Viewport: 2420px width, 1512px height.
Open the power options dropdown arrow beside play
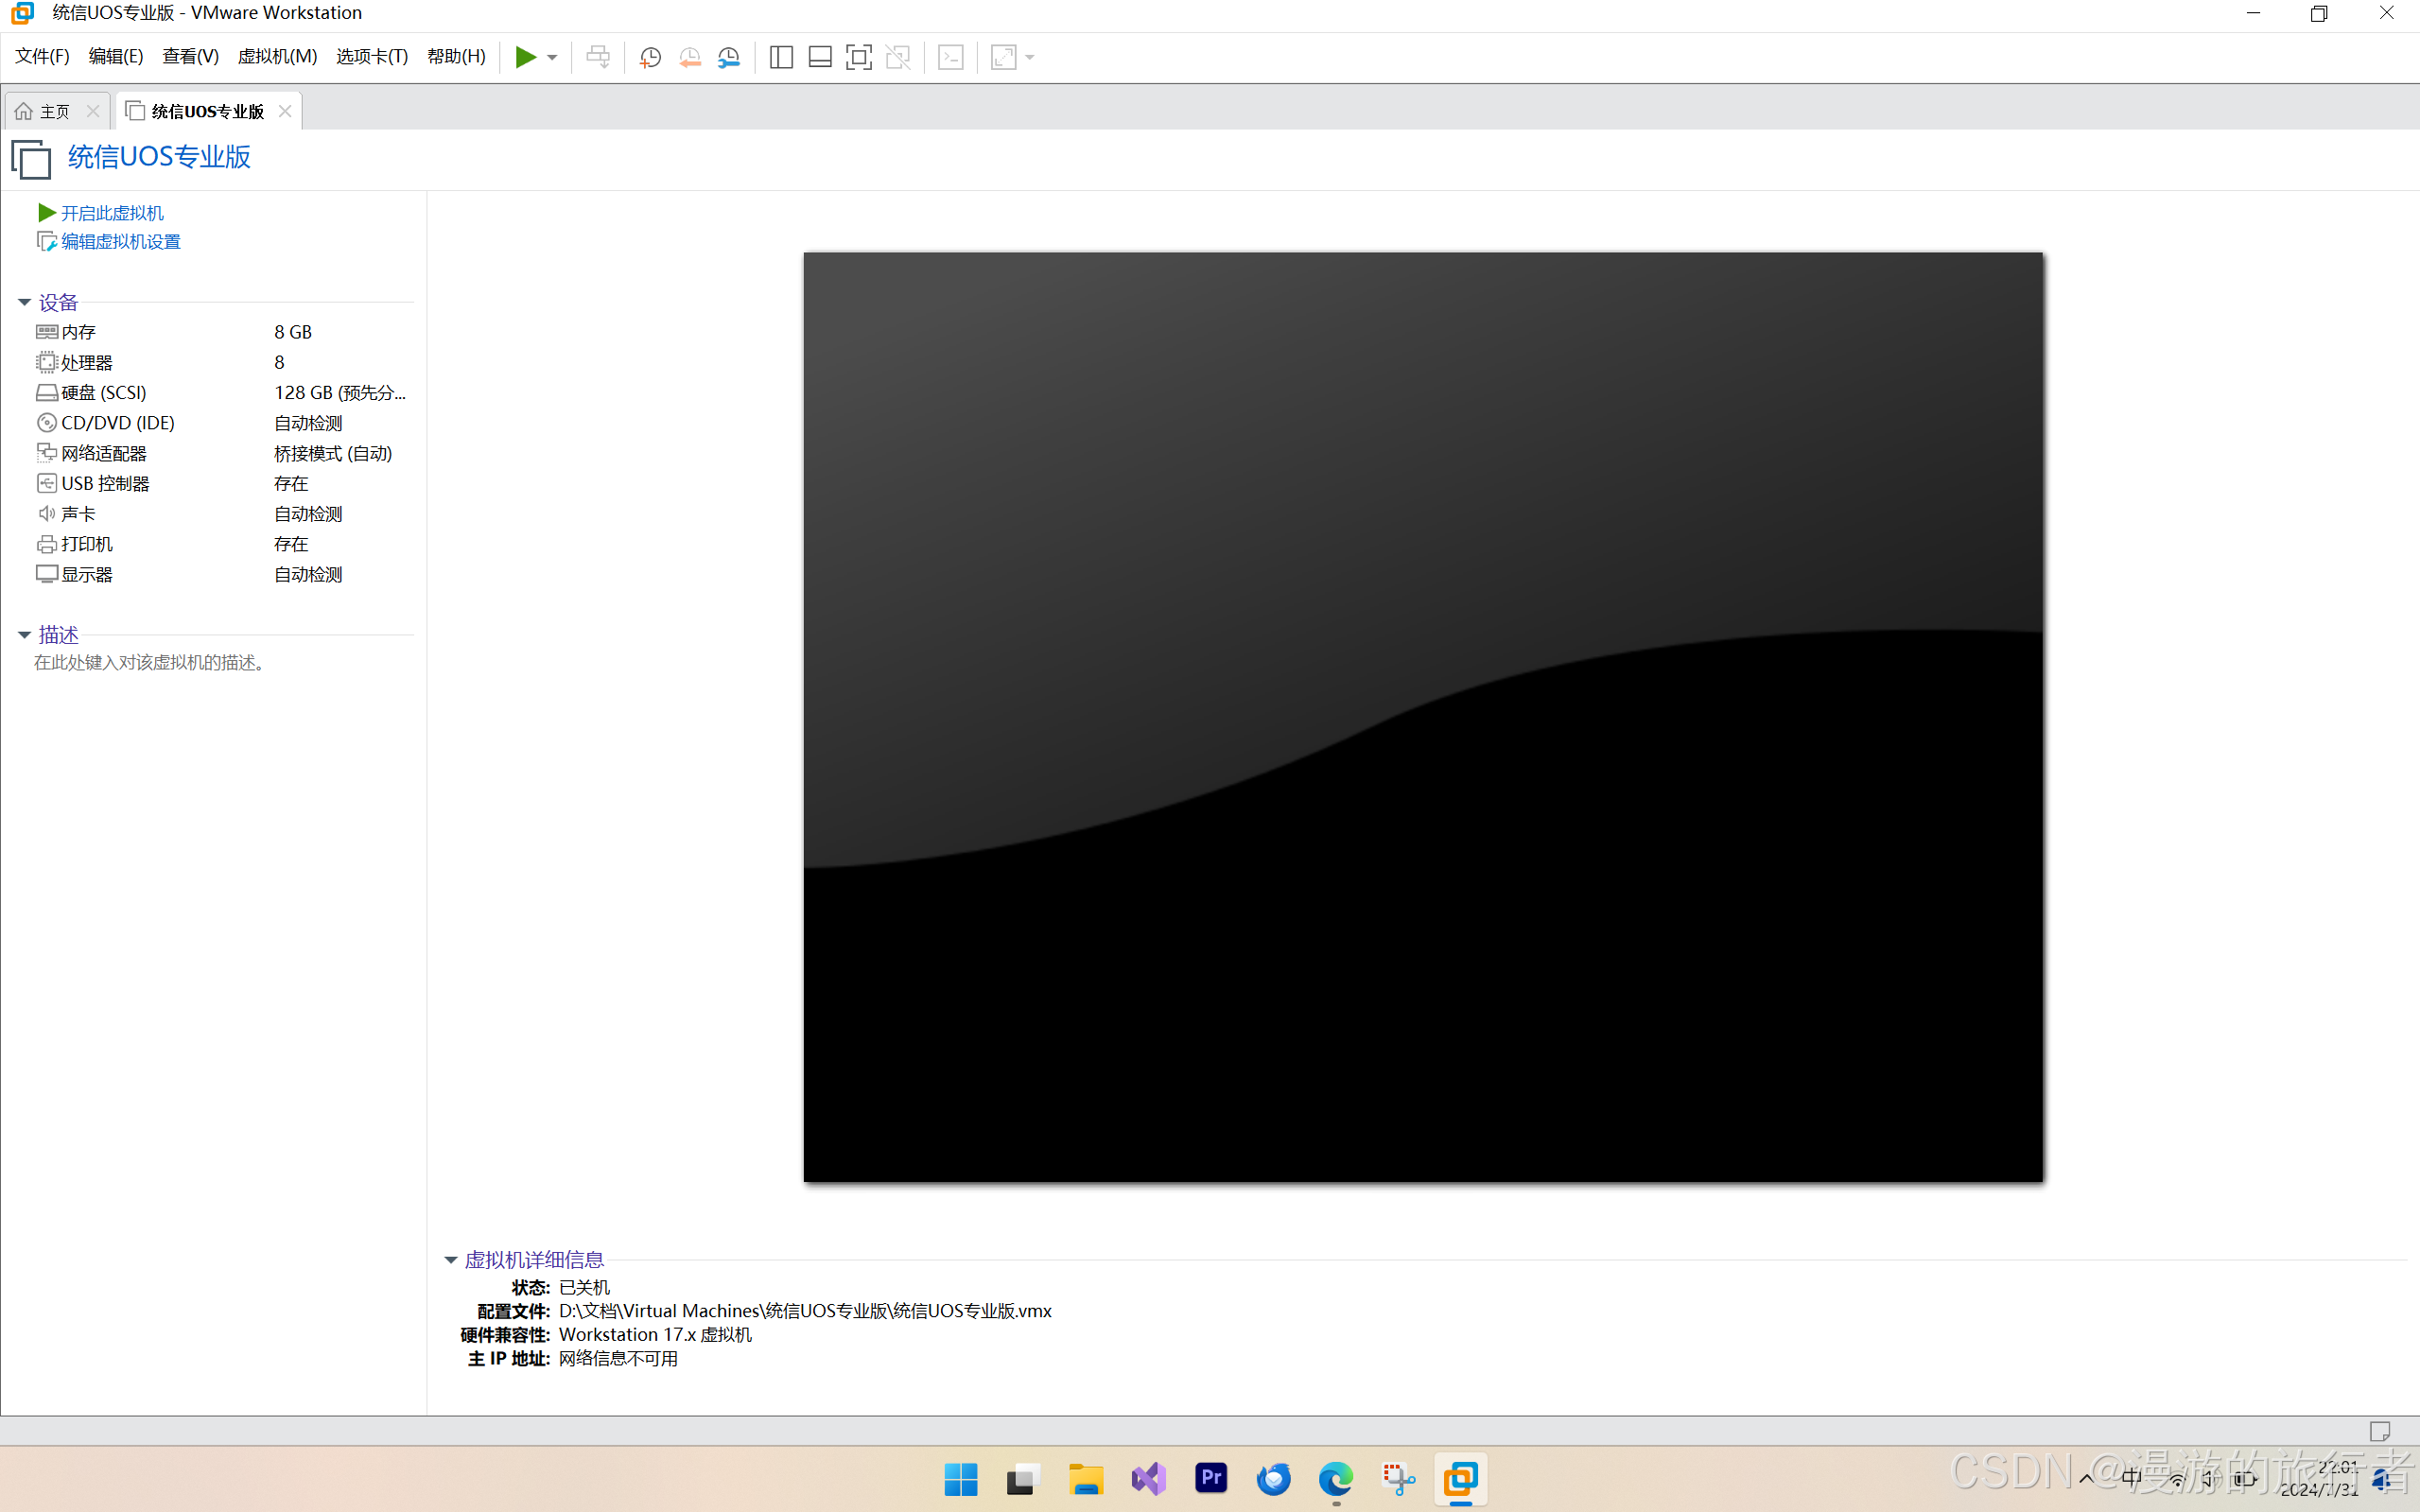[552, 57]
